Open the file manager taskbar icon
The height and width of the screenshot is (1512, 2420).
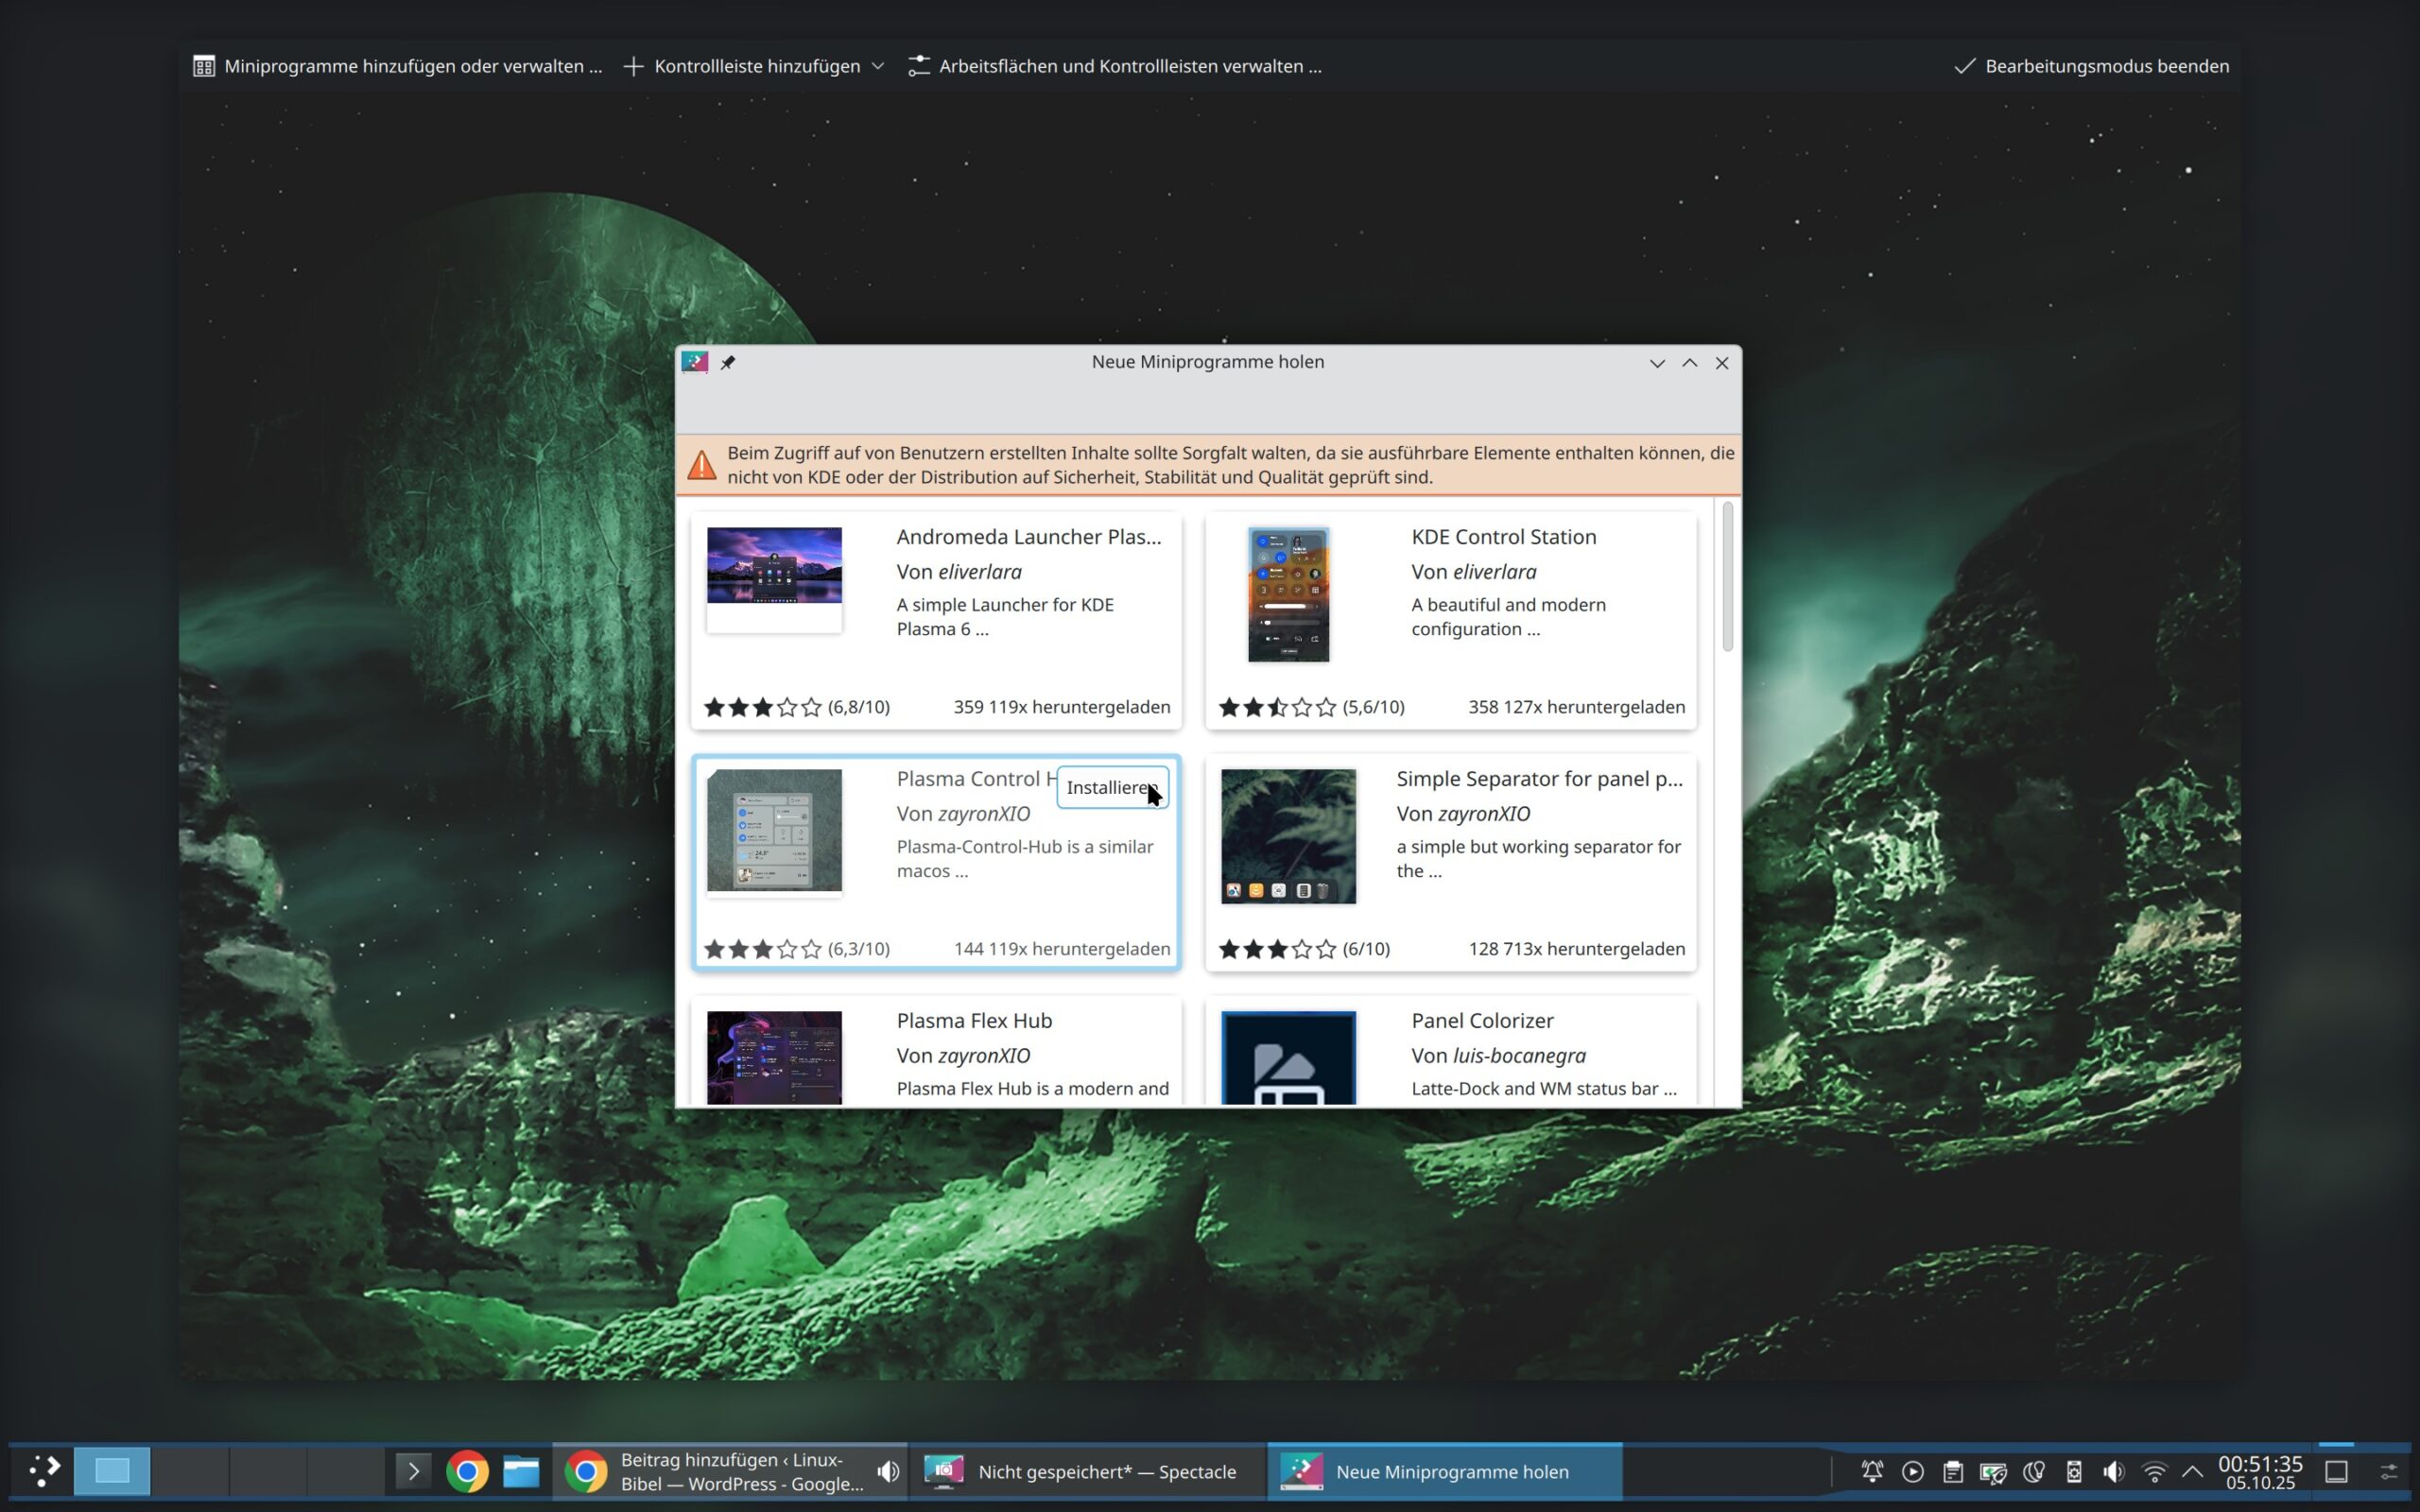[x=521, y=1471]
